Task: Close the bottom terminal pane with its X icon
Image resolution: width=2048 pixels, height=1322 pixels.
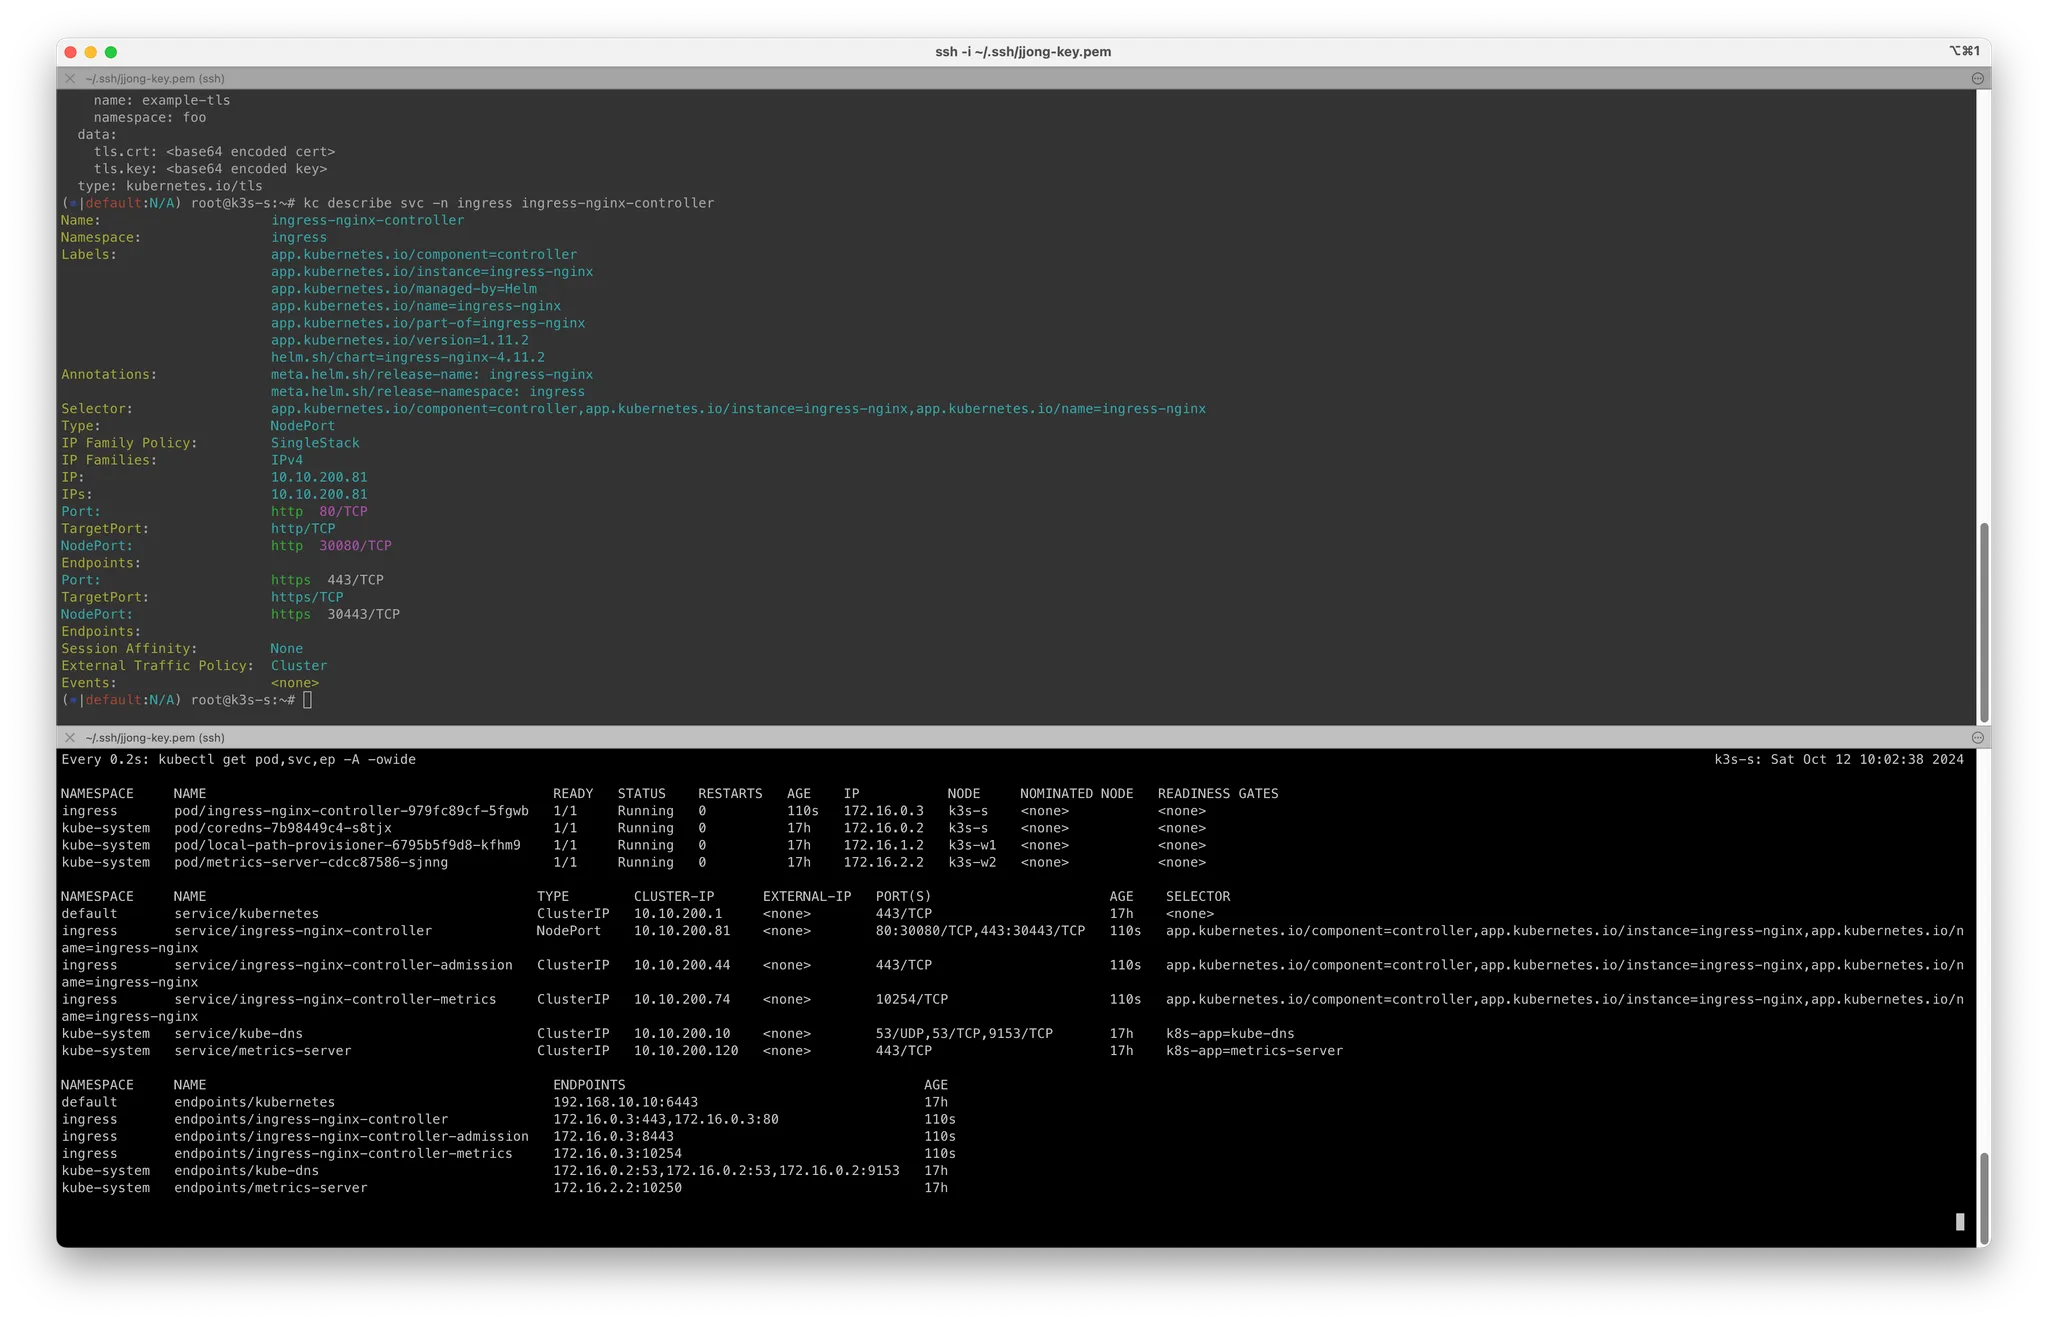Action: click(70, 737)
